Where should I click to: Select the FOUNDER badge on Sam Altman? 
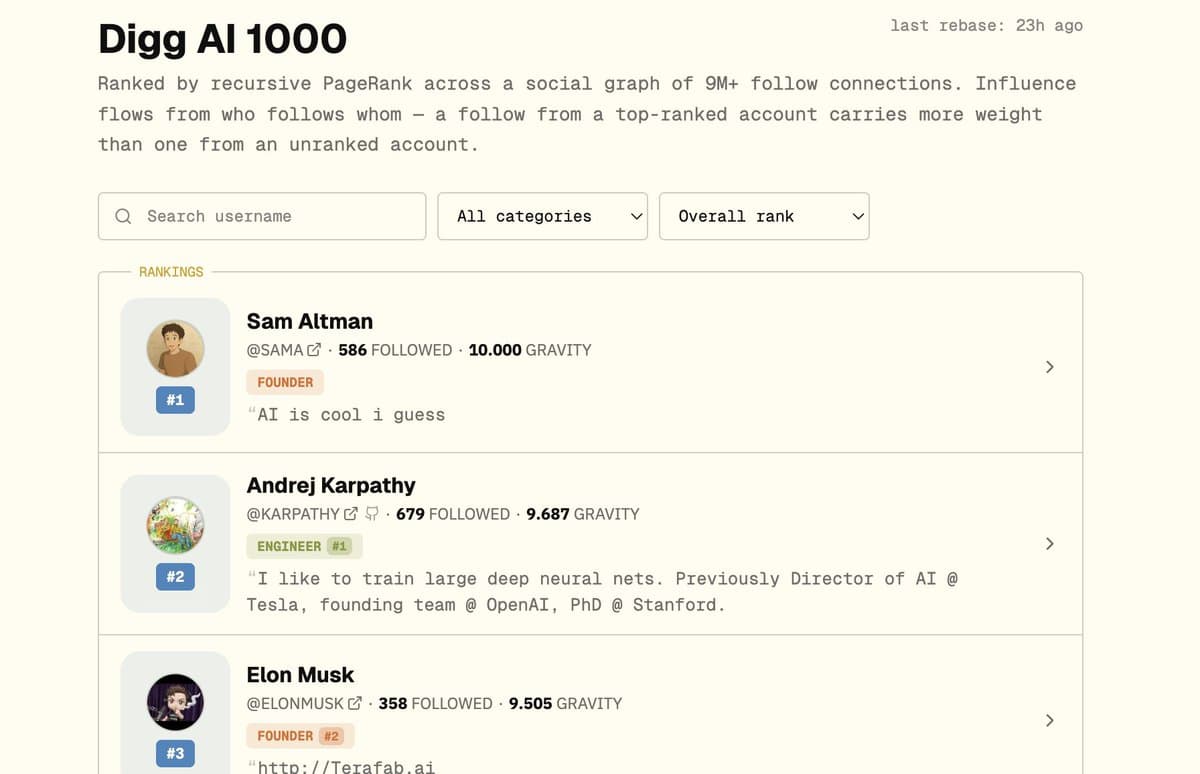point(285,382)
